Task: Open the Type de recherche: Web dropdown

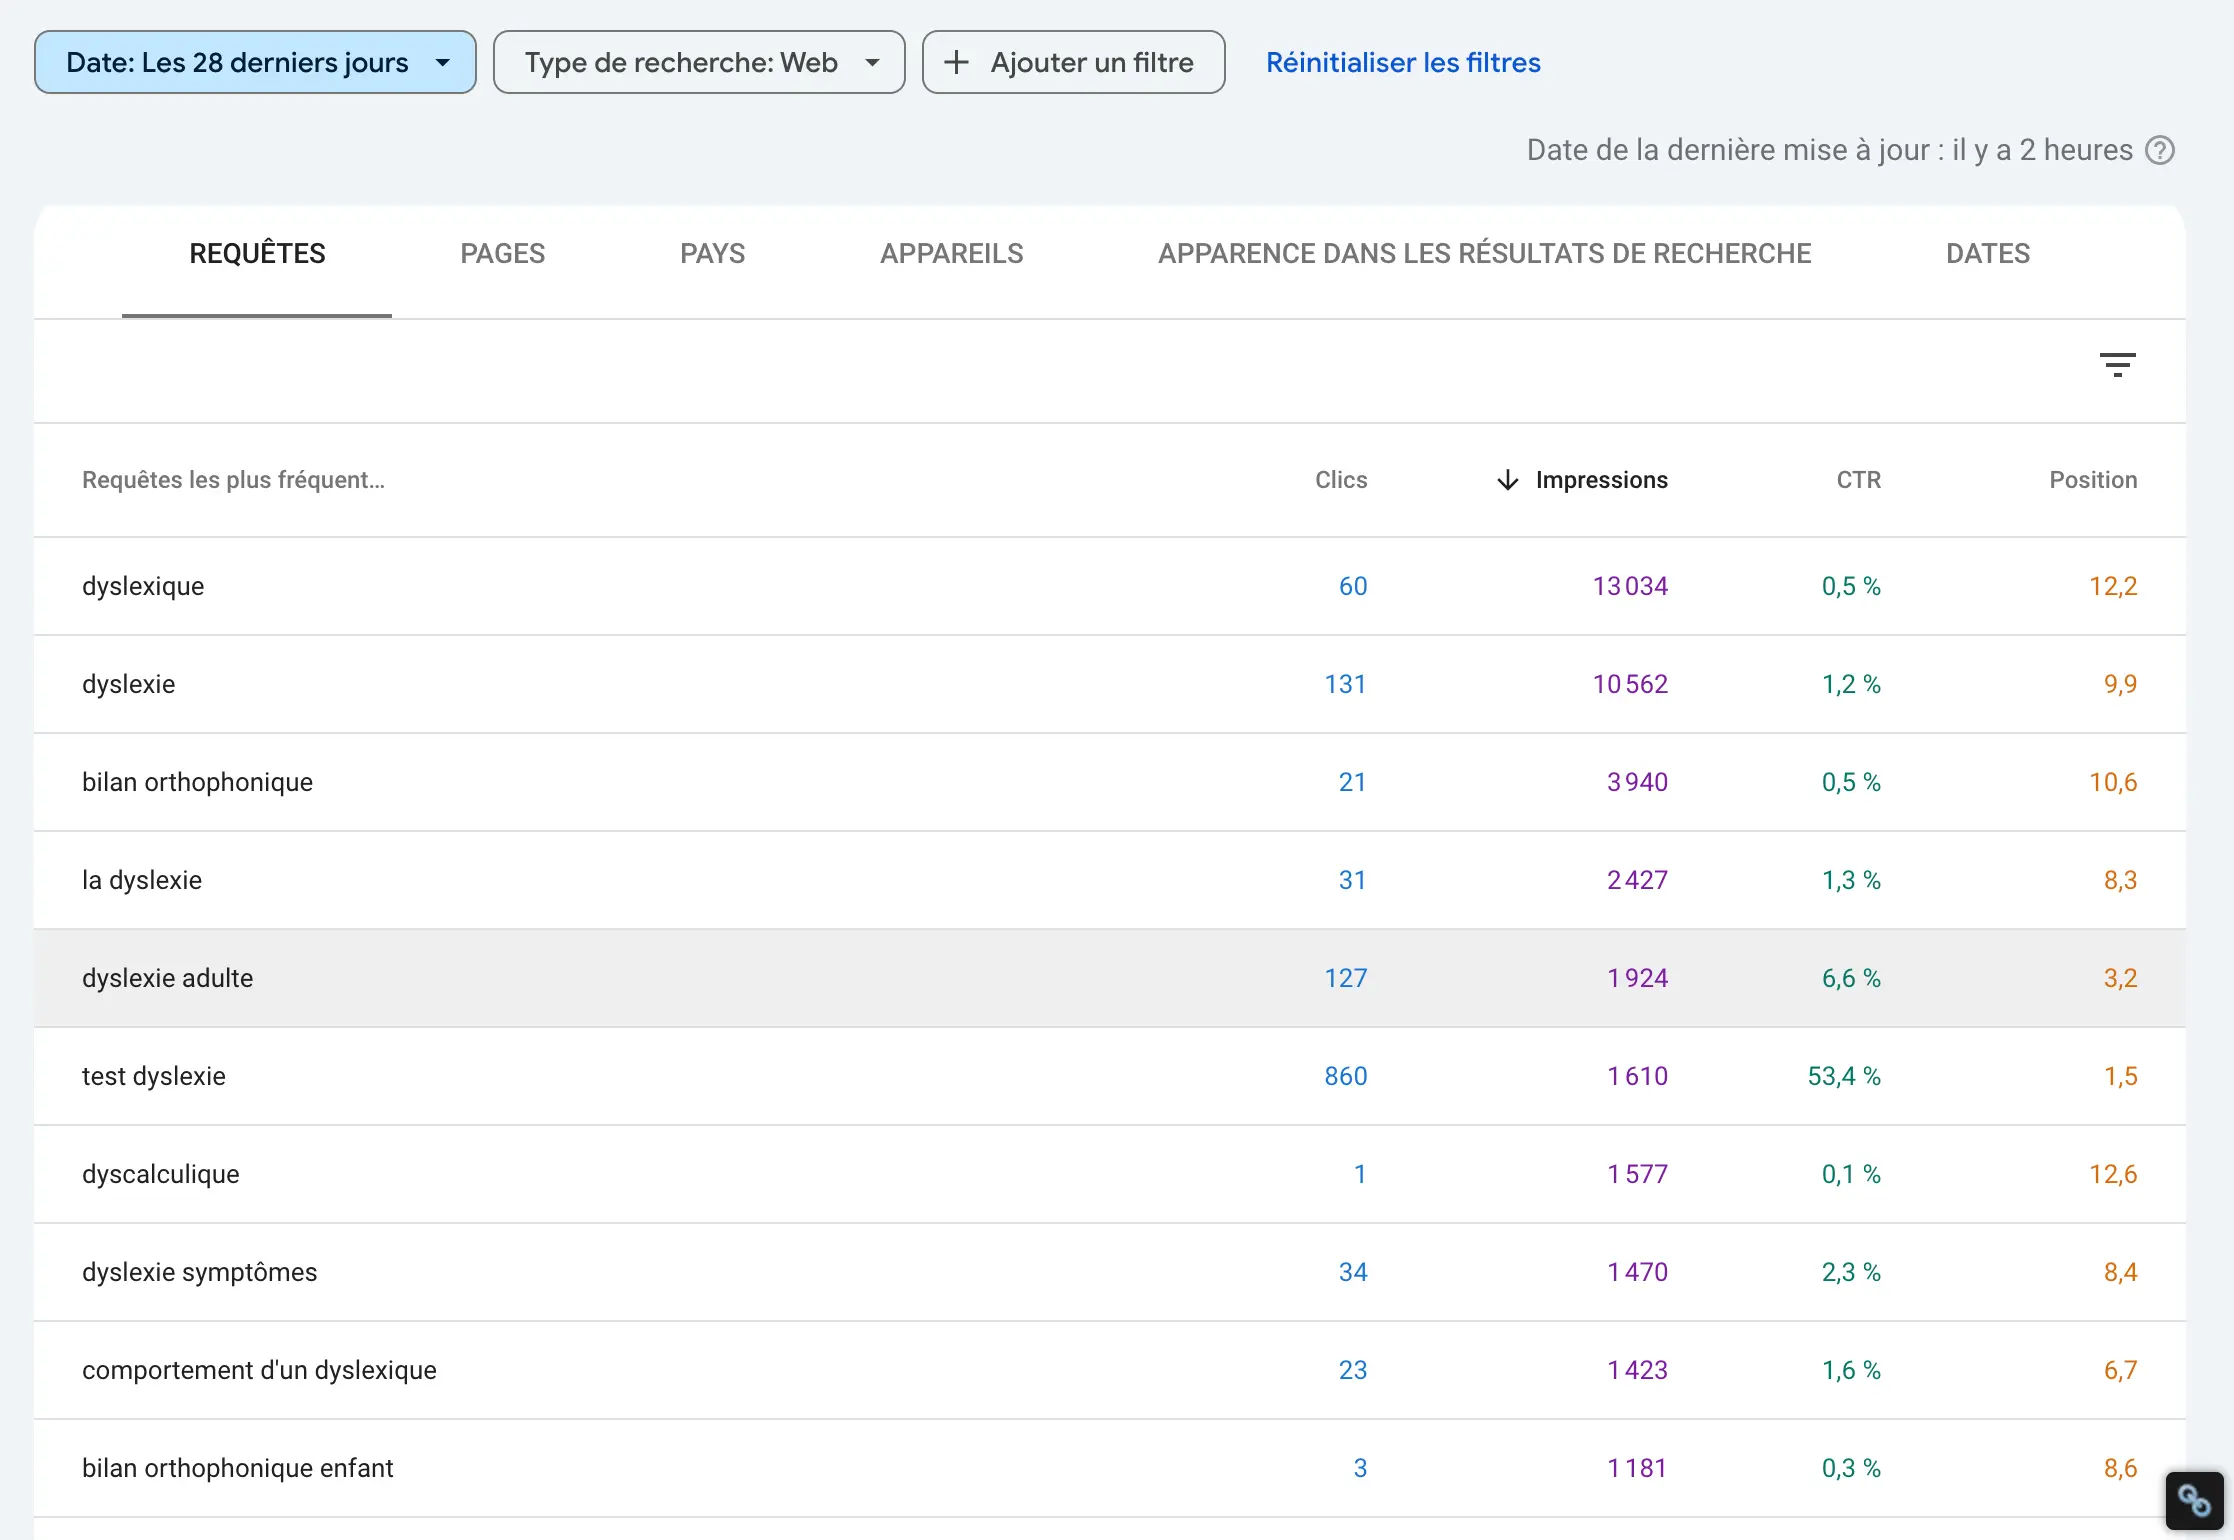Action: tap(698, 62)
